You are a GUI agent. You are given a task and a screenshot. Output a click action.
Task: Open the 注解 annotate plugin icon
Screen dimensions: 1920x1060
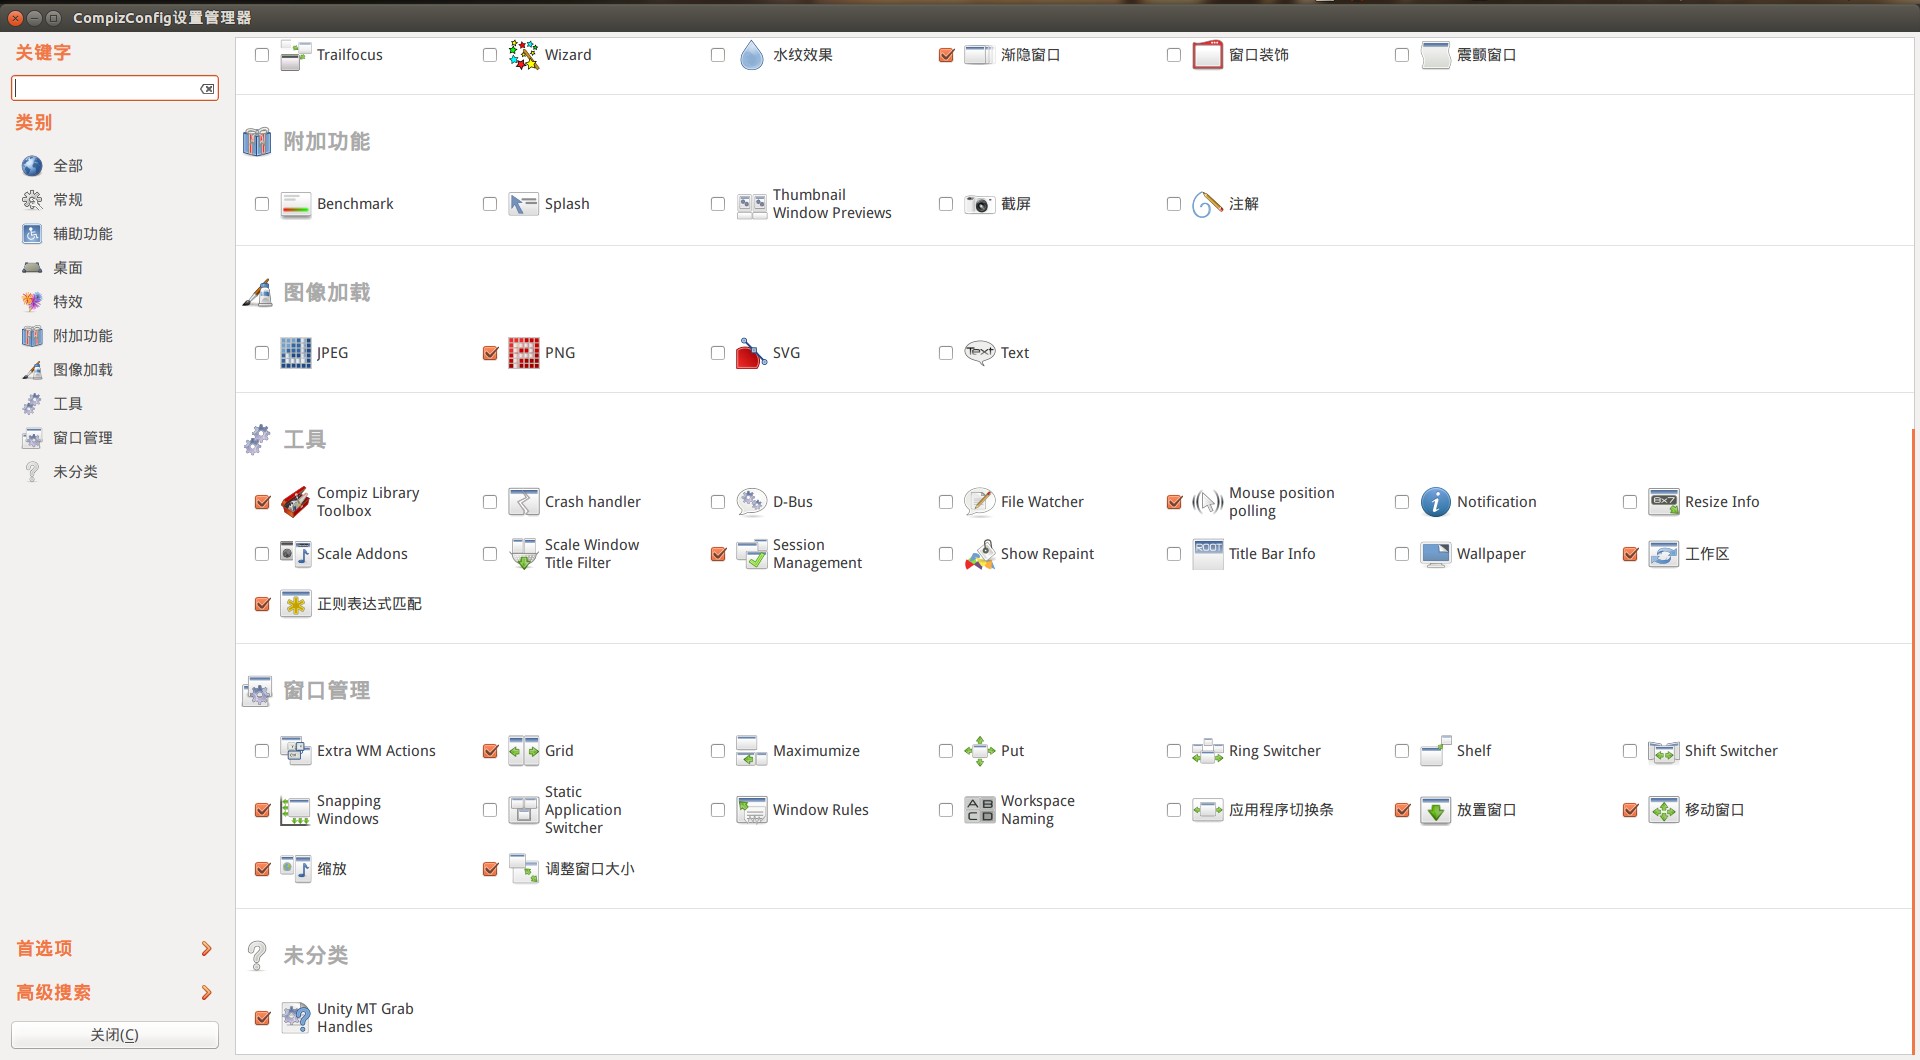click(1208, 204)
